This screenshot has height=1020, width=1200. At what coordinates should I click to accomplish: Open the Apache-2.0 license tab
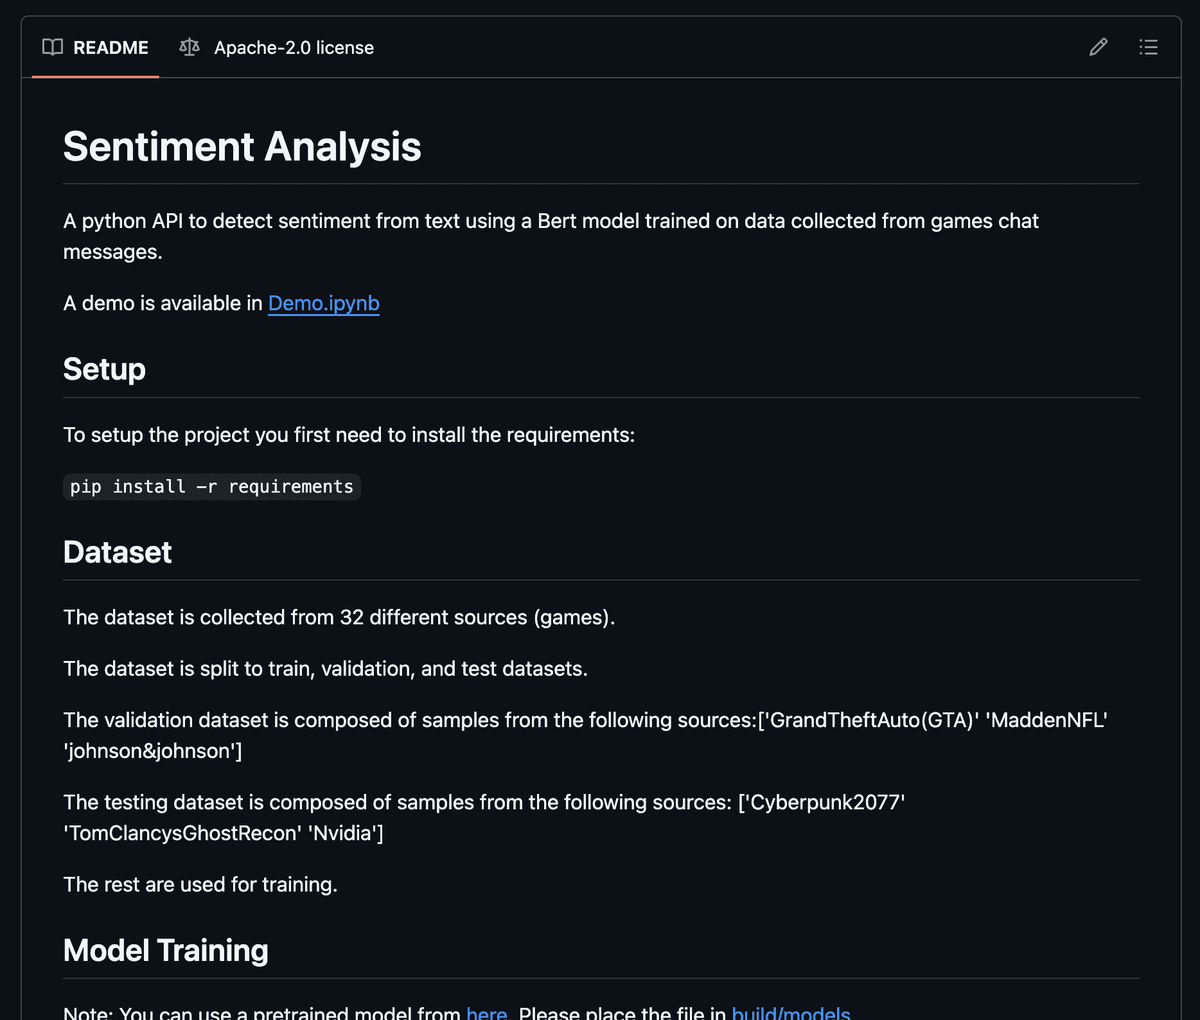(x=277, y=47)
